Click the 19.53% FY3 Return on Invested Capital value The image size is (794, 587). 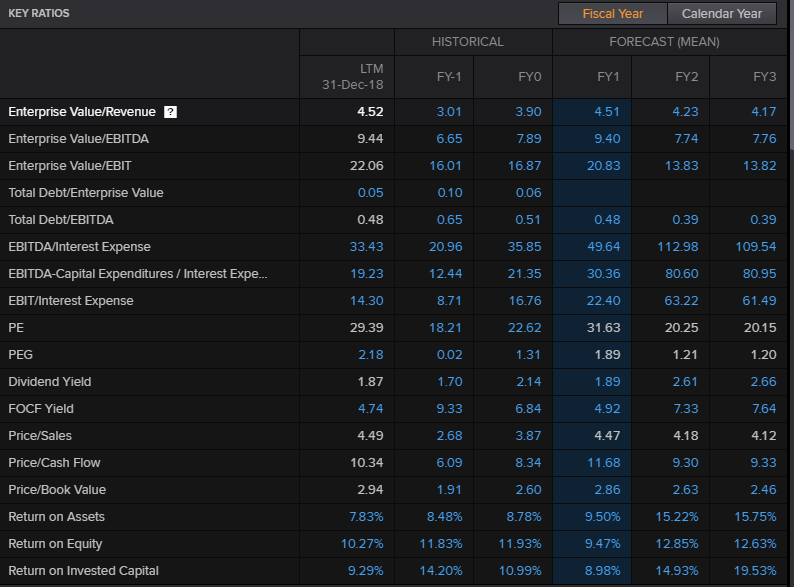(x=755, y=571)
